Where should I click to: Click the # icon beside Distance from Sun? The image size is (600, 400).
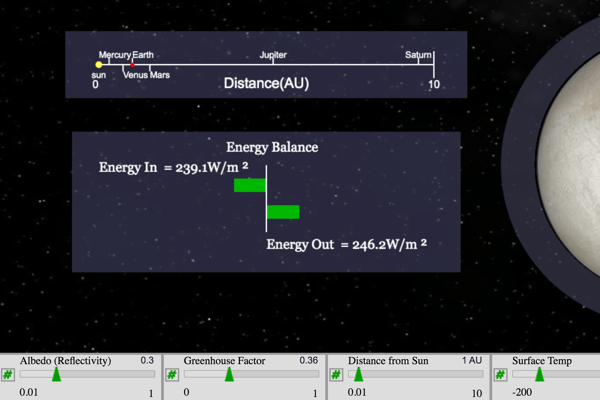click(336, 375)
